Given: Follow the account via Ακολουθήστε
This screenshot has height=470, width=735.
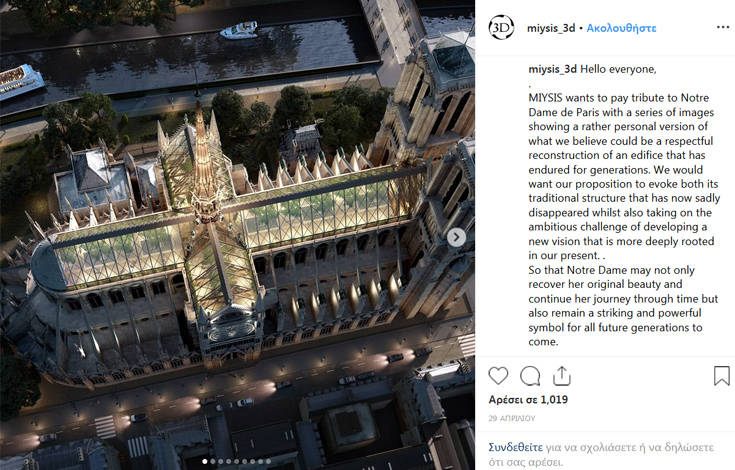Looking at the screenshot, I should [621, 28].
